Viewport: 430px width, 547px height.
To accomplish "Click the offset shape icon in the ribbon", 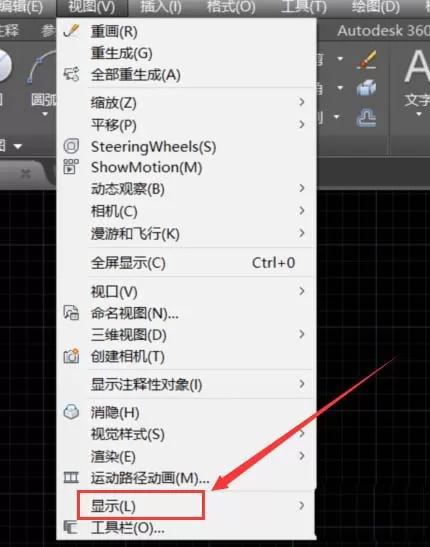I will click(x=366, y=117).
